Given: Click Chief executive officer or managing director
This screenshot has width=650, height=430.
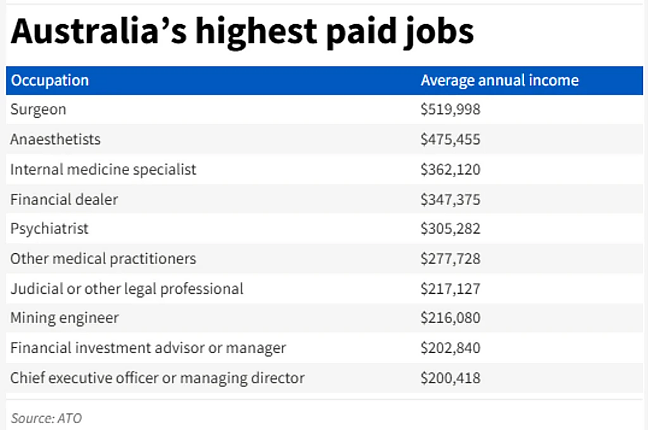Looking at the screenshot, I should pyautogui.click(x=158, y=378).
